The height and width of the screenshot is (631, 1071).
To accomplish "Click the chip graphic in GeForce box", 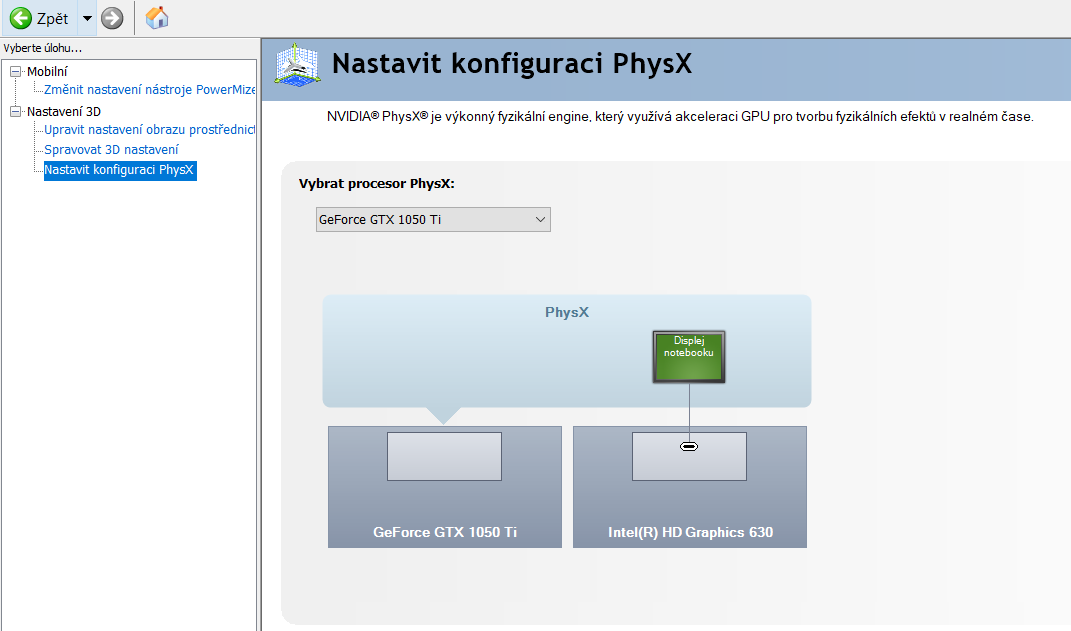I will pyautogui.click(x=444, y=457).
